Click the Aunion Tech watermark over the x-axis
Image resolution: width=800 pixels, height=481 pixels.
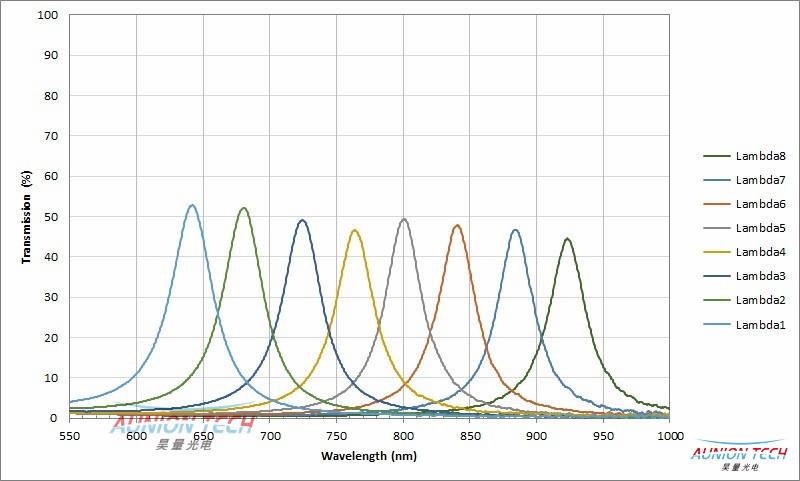(x=180, y=430)
